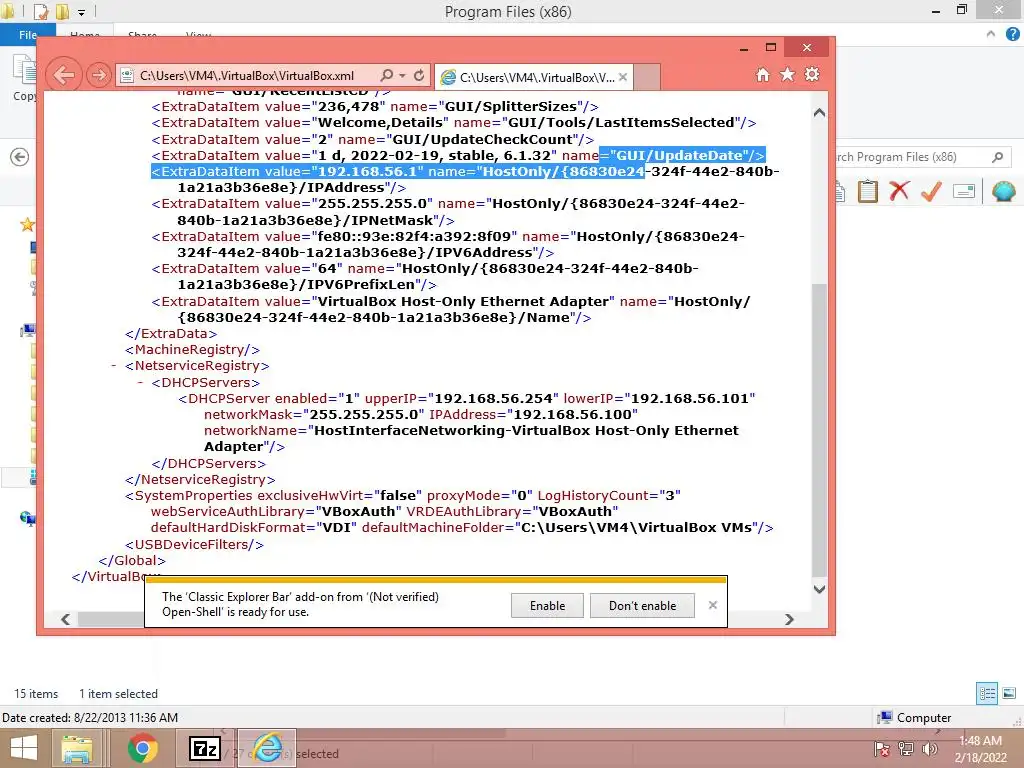Click the Paste clipboard toolbar icon
This screenshot has height=768, width=1024.
867,191
